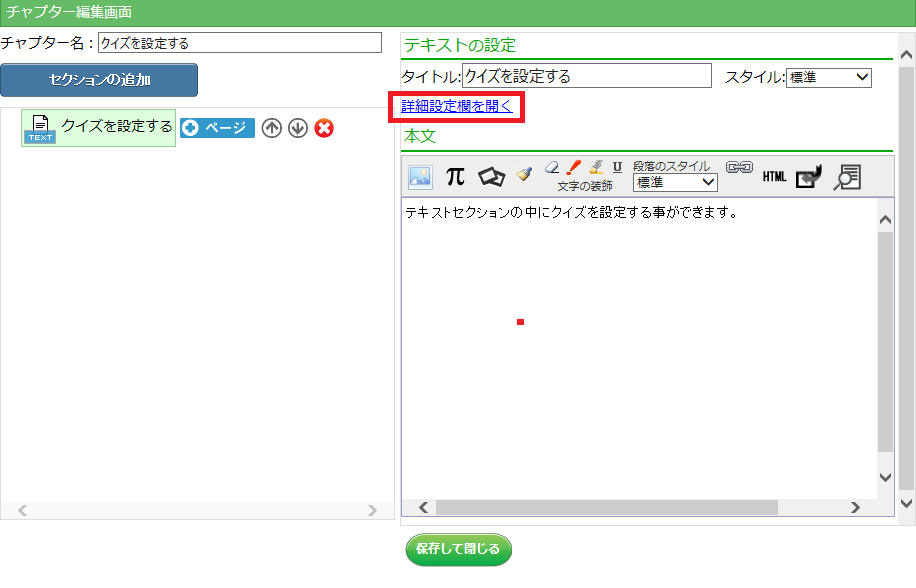Click editor vertical scrollbar down arrow
The height and width of the screenshot is (588, 916).
pyautogui.click(x=885, y=477)
